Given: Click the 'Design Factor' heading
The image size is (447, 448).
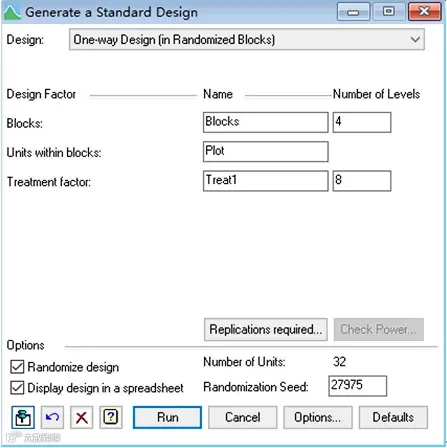Looking at the screenshot, I should point(41,94).
